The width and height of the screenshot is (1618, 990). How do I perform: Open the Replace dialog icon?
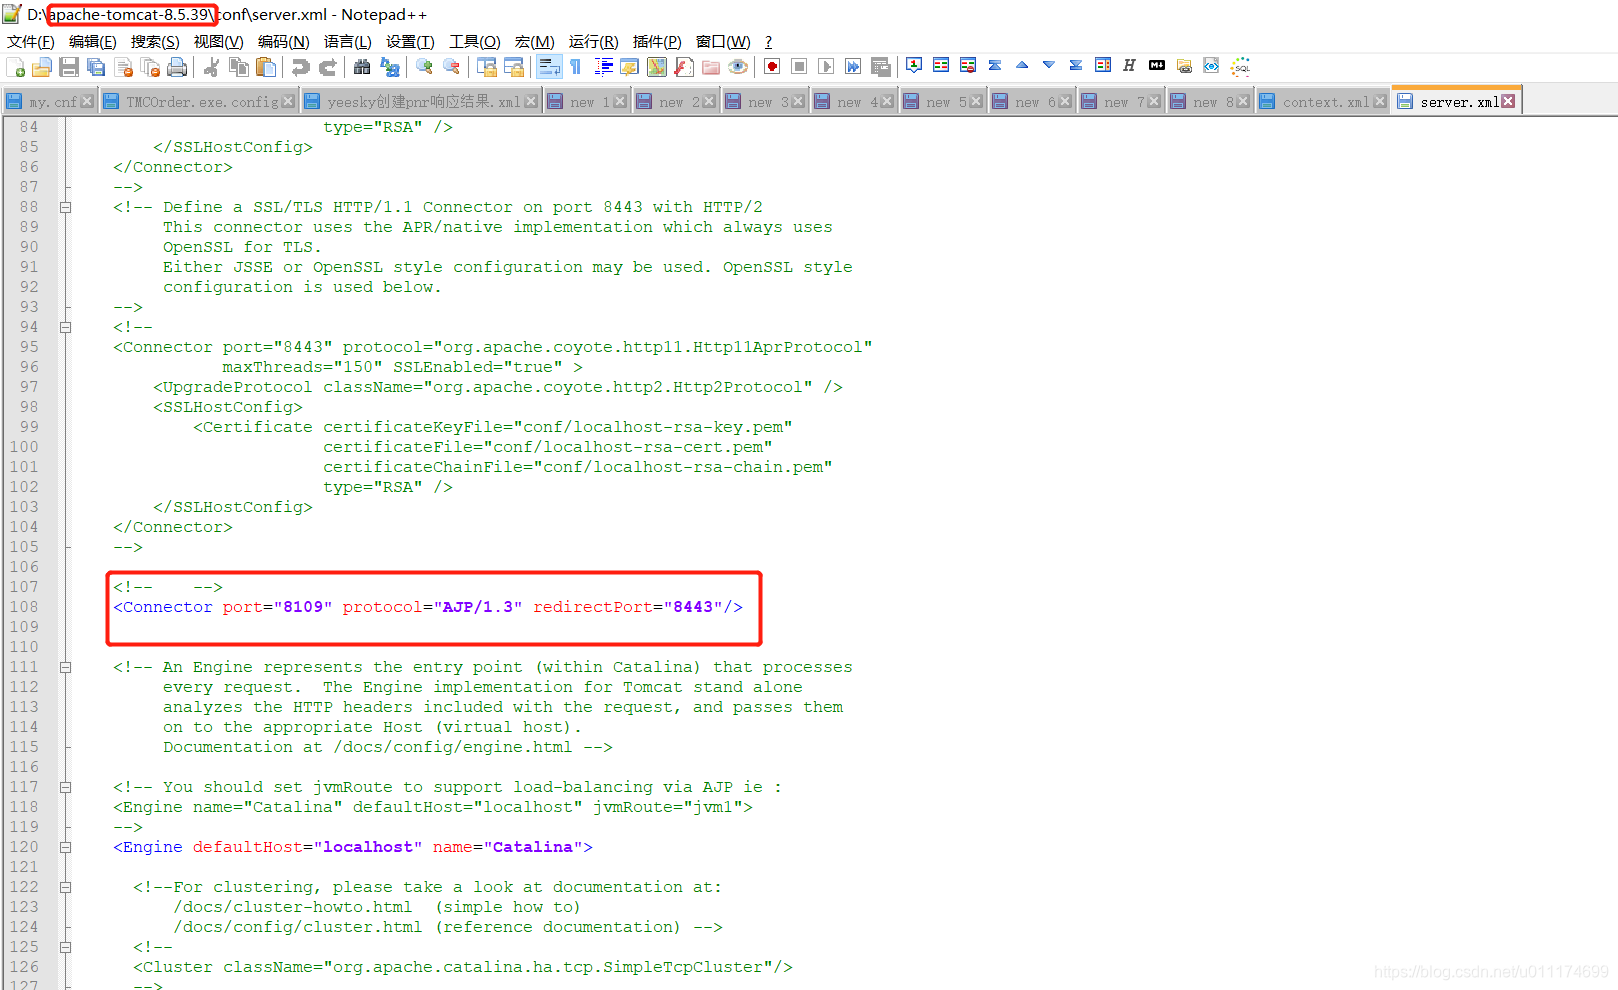tap(389, 67)
